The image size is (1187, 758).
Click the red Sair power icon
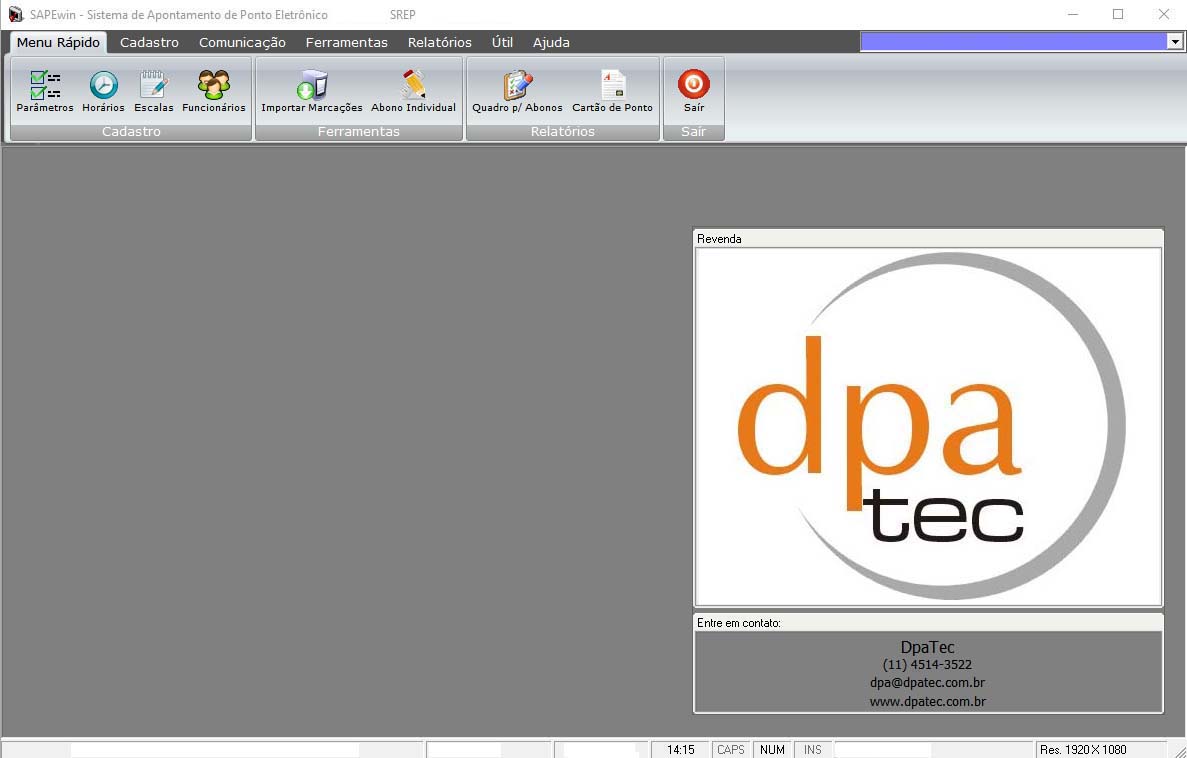(x=693, y=84)
